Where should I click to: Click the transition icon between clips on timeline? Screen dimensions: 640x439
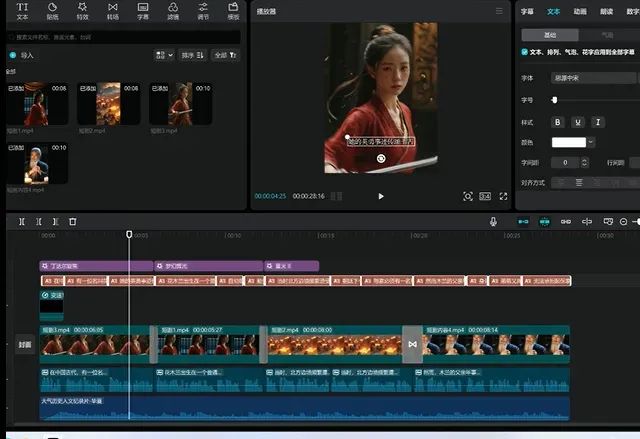(x=412, y=344)
